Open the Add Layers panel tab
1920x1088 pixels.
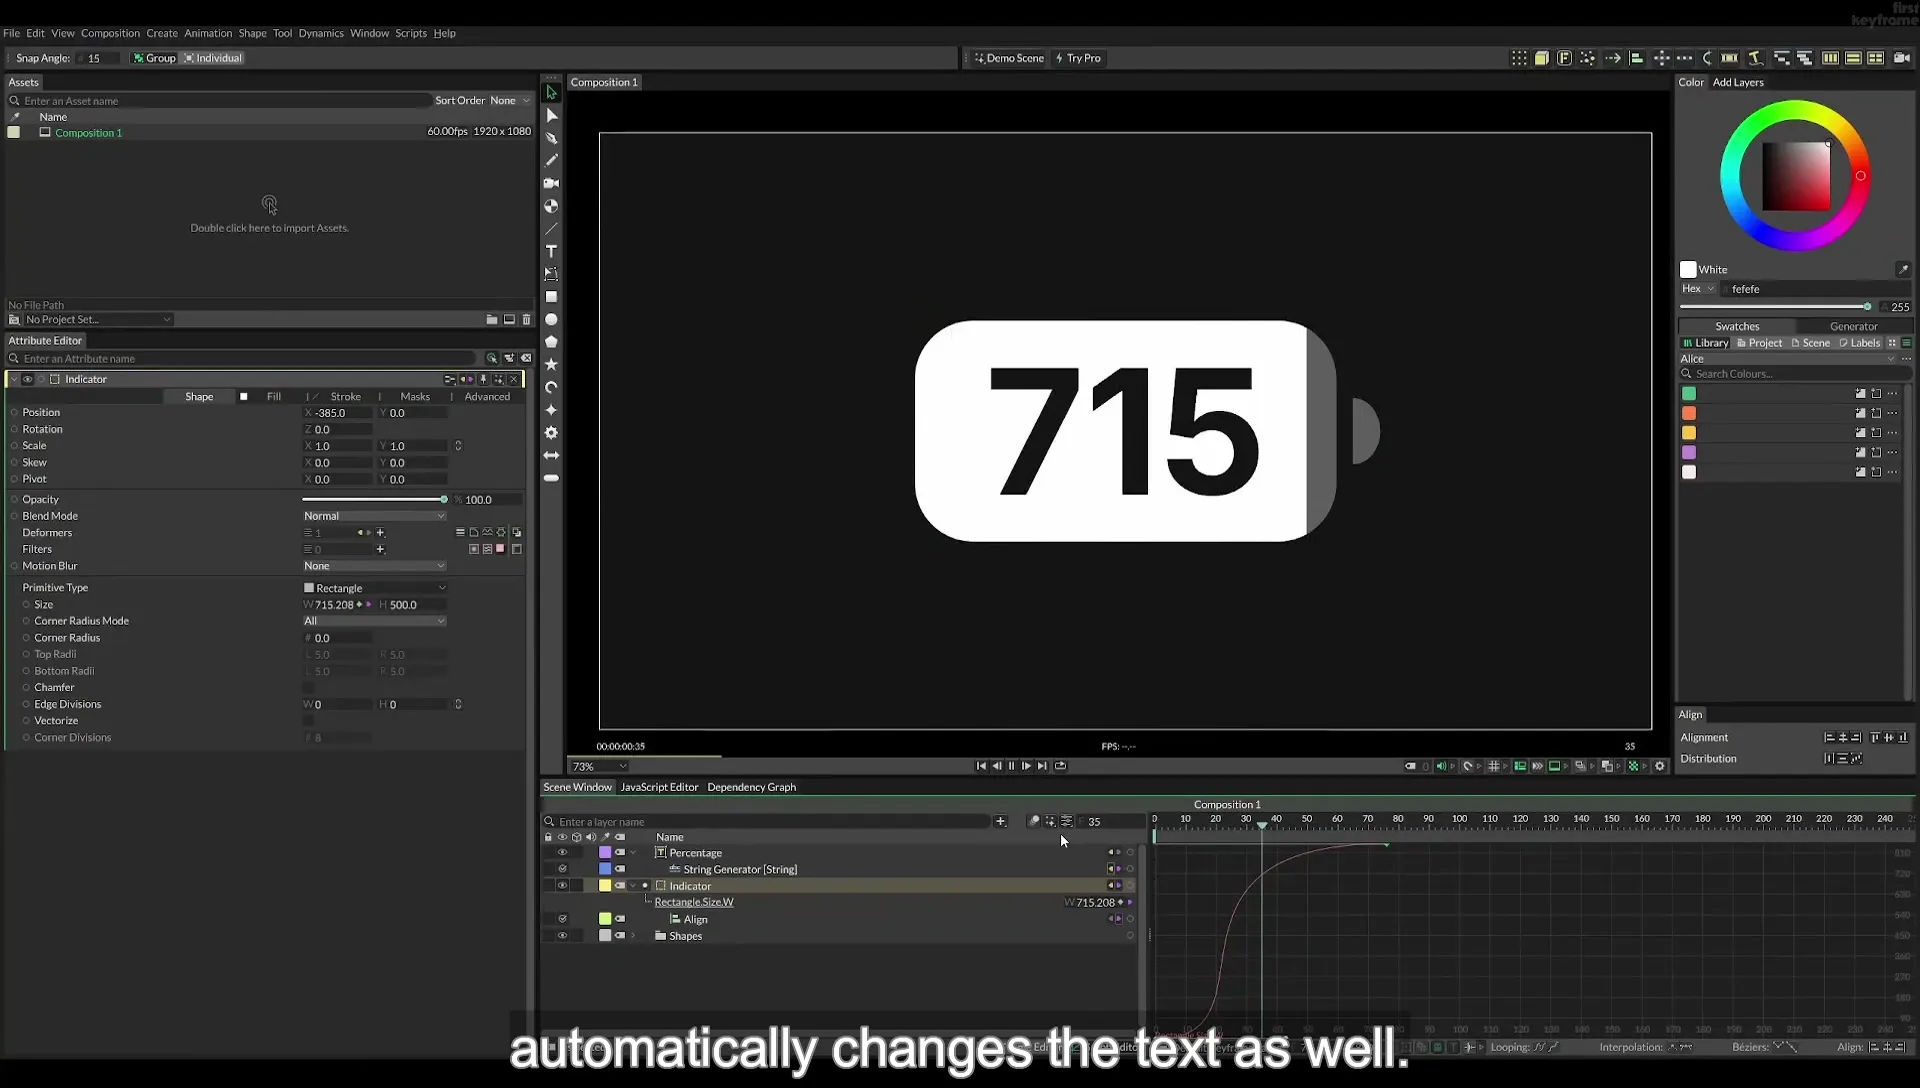click(x=1738, y=82)
